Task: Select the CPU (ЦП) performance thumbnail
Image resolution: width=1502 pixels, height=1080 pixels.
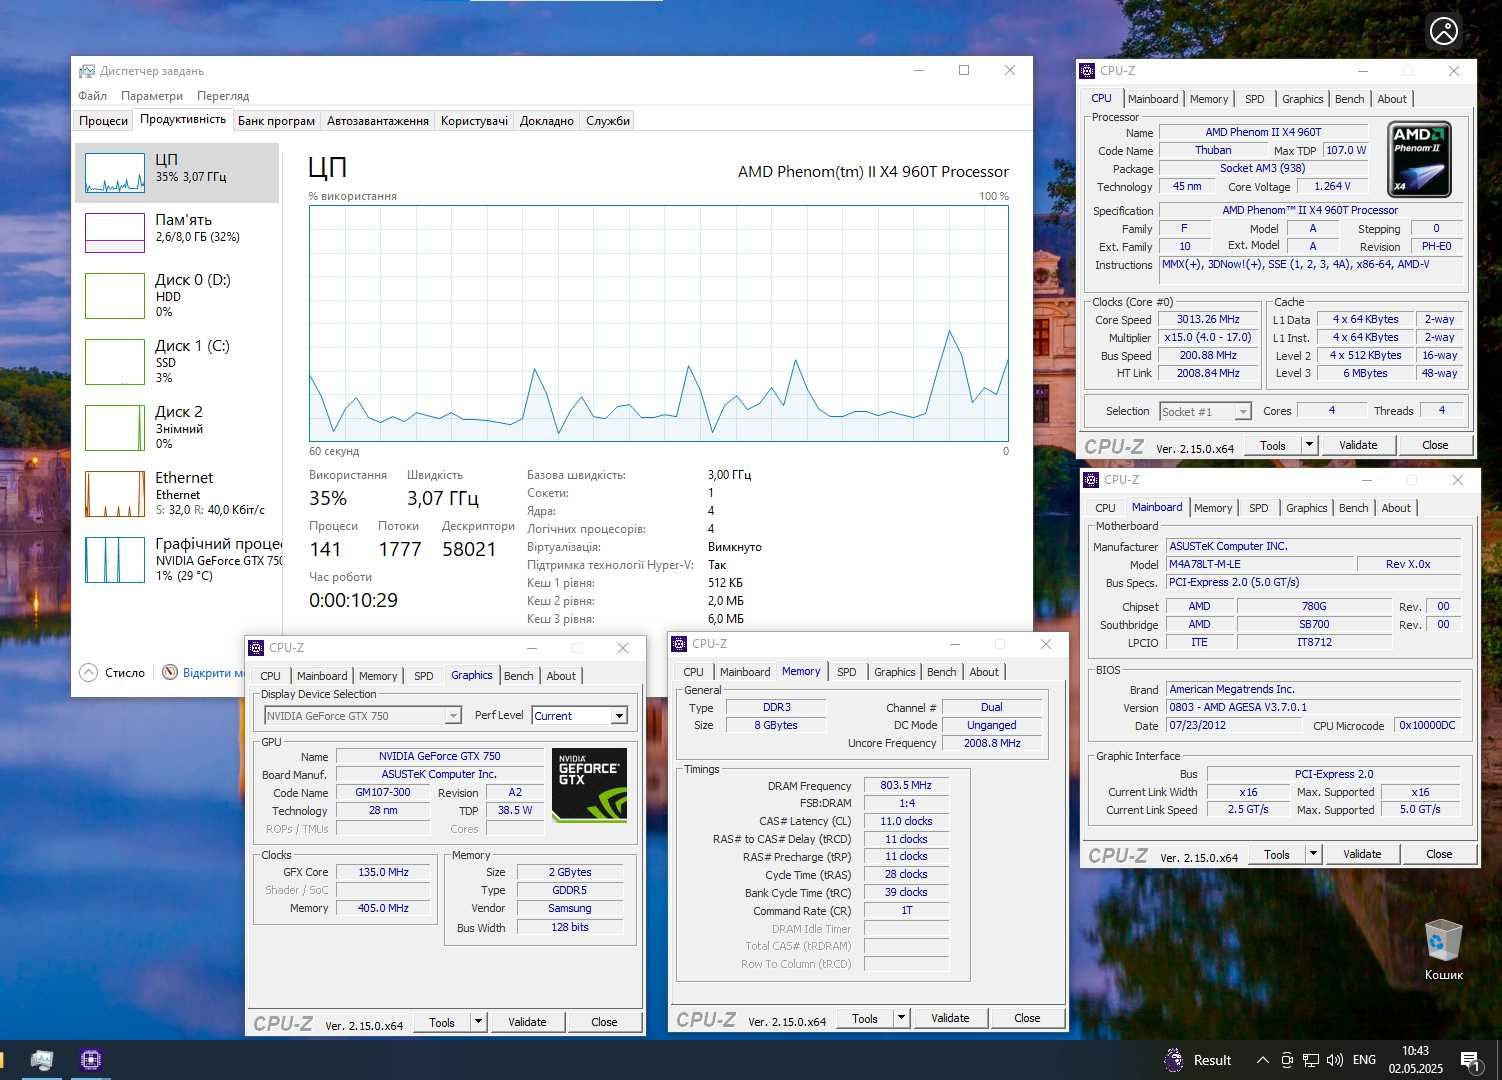Action: [x=177, y=172]
